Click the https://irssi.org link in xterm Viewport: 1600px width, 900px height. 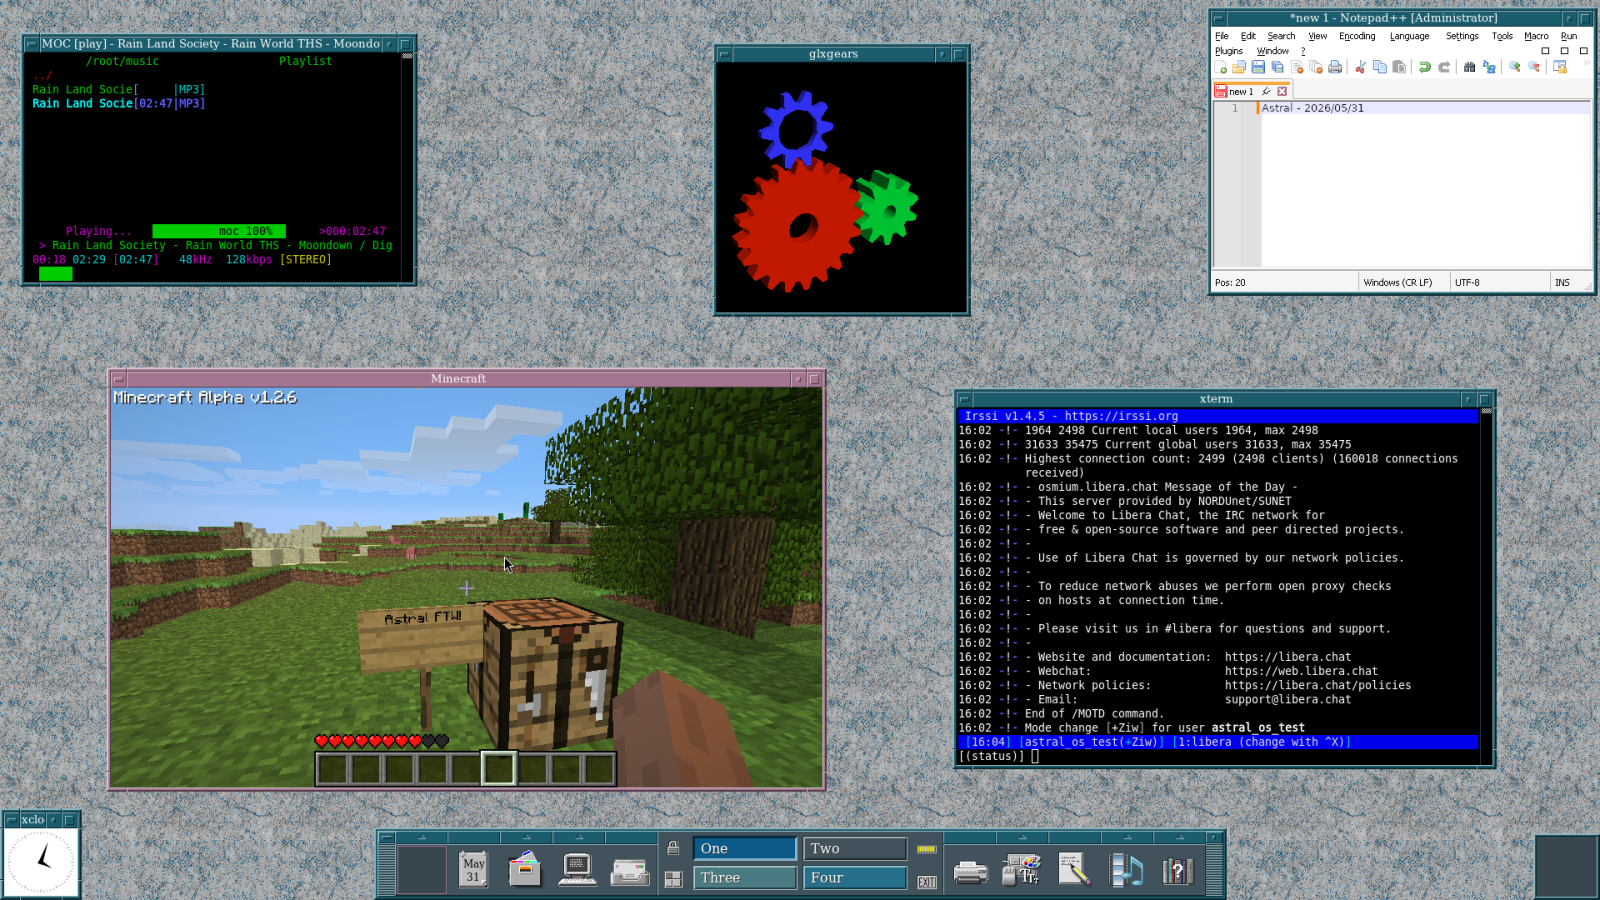[1121, 416]
